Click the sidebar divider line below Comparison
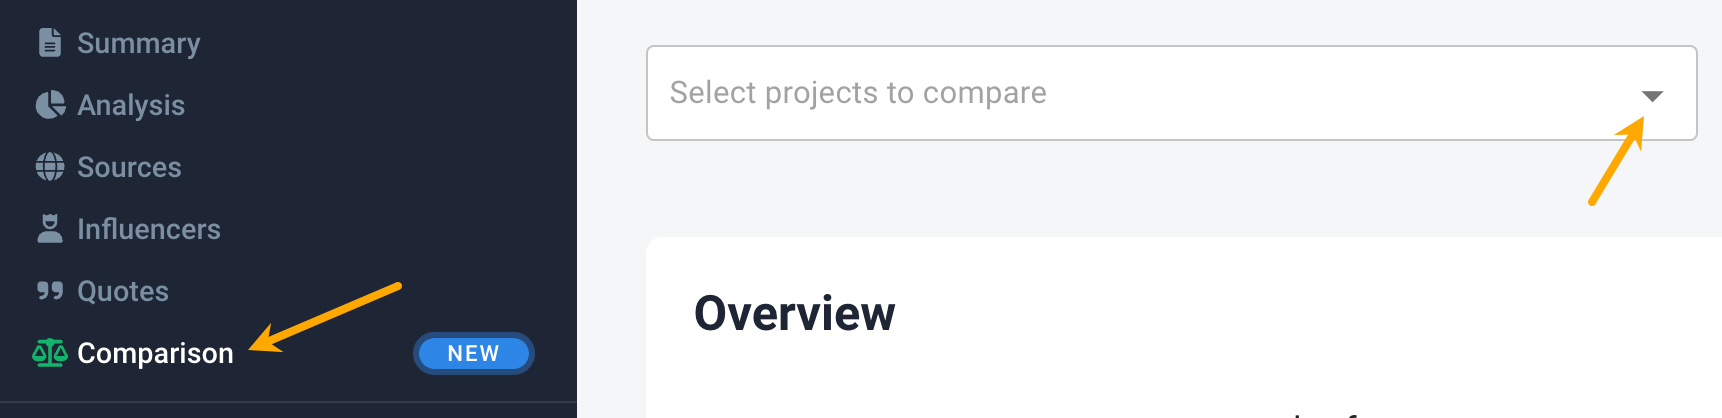The height and width of the screenshot is (418, 1722). tap(288, 402)
